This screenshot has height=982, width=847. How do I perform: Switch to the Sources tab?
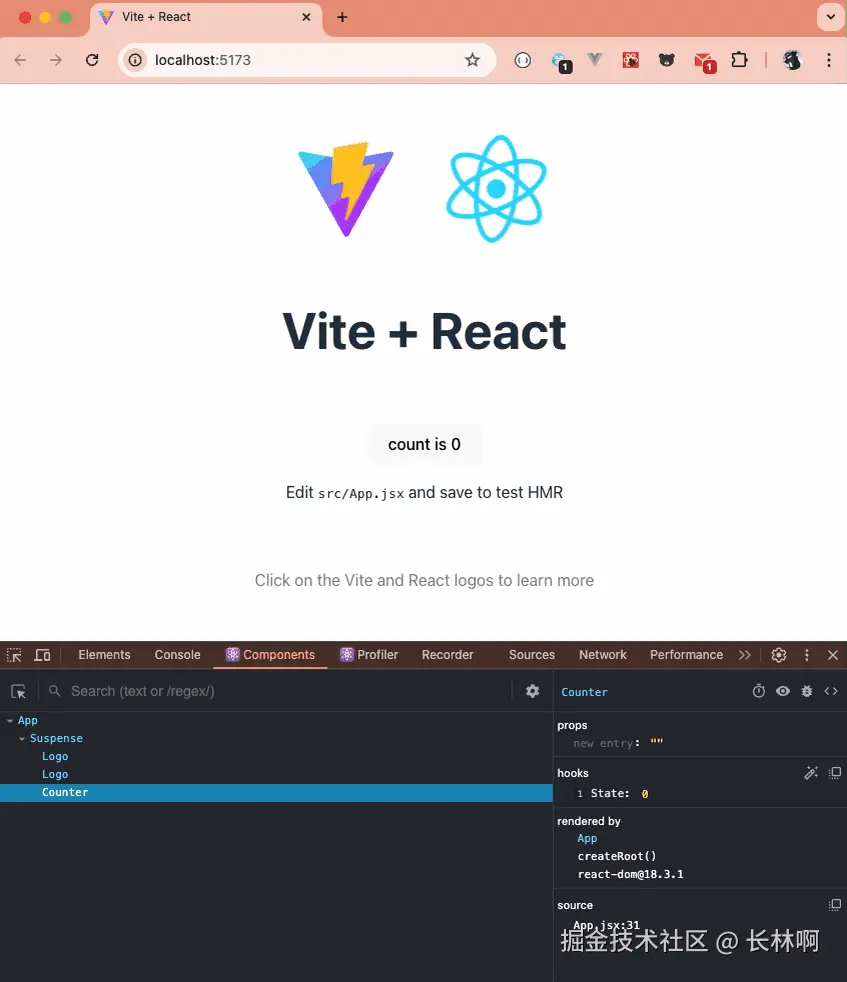(x=532, y=655)
